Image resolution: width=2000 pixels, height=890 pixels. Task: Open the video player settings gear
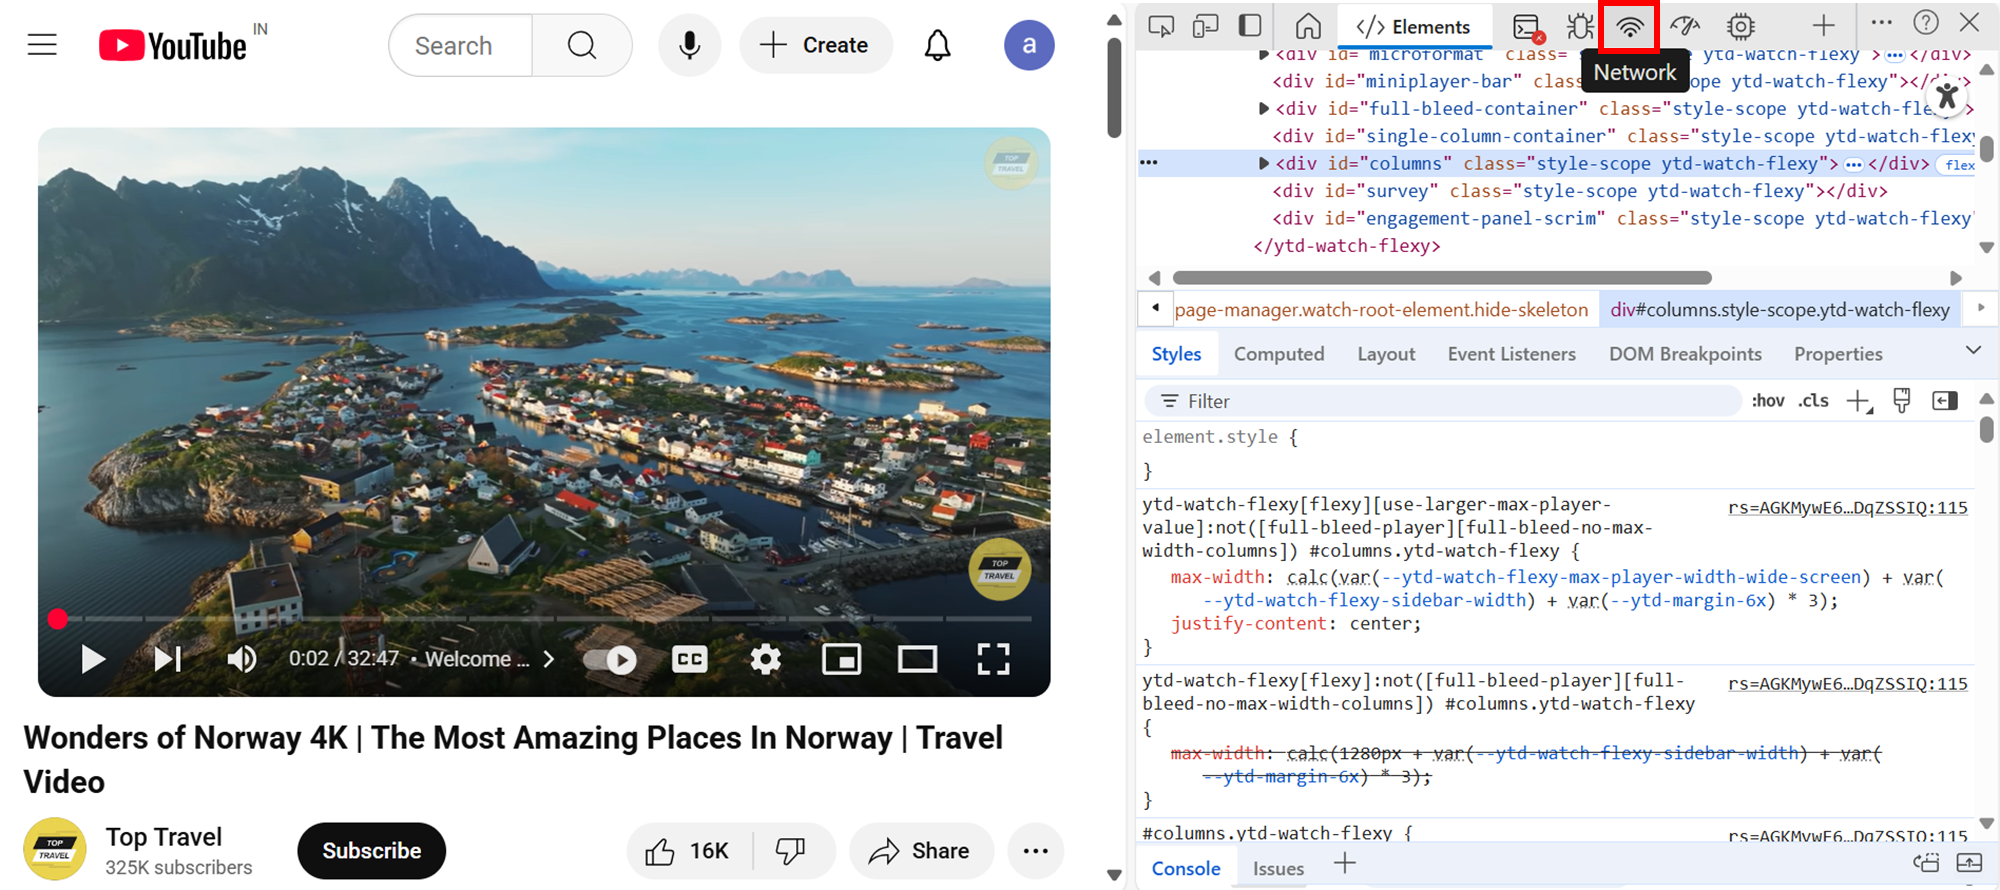click(x=766, y=659)
